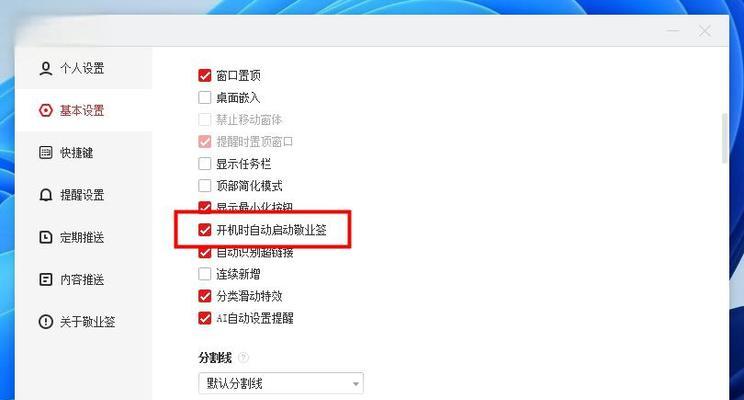
Task: Enable the 桌面嵌入 checkbox
Action: pos(205,98)
